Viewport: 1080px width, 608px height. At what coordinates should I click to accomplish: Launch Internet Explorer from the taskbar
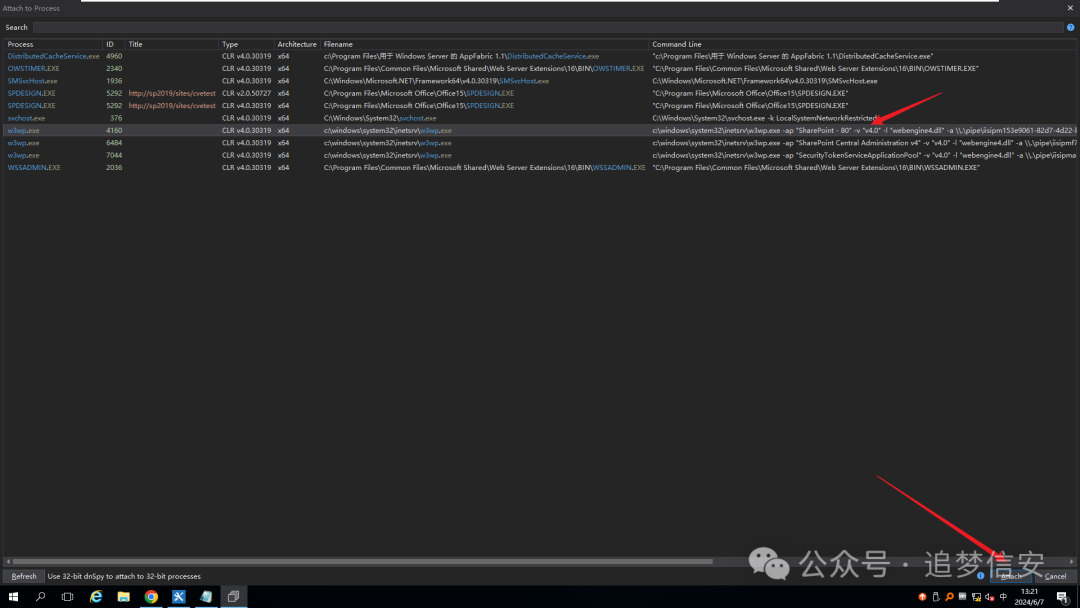point(96,596)
